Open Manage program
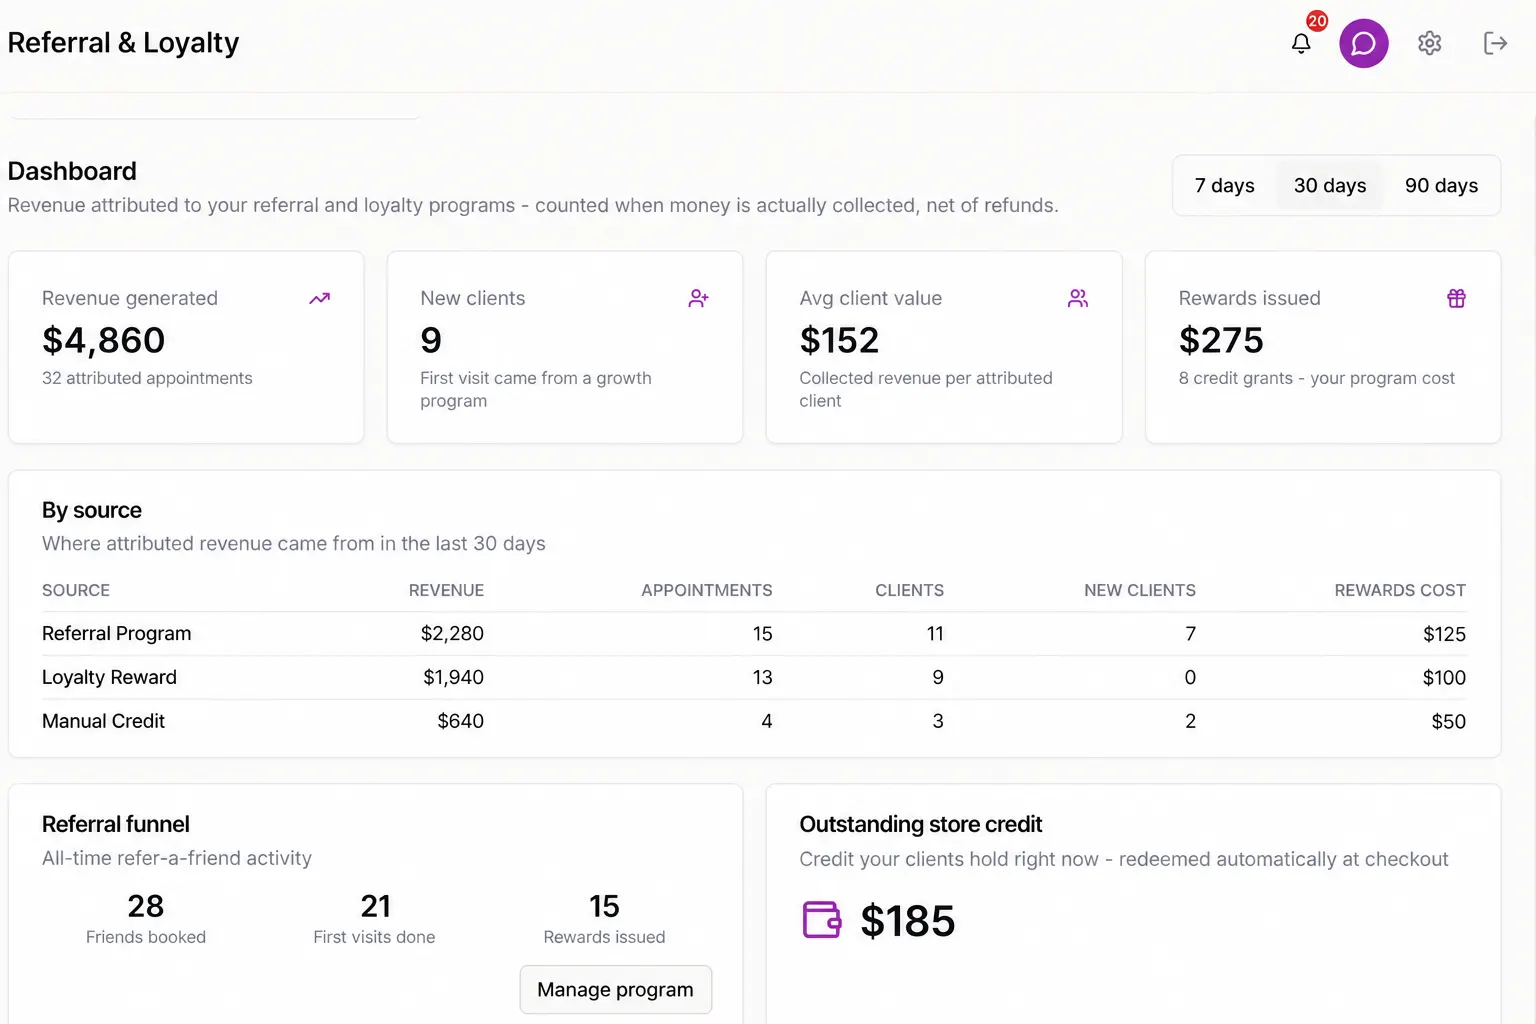Screen dimensions: 1536x1024 coord(616,990)
